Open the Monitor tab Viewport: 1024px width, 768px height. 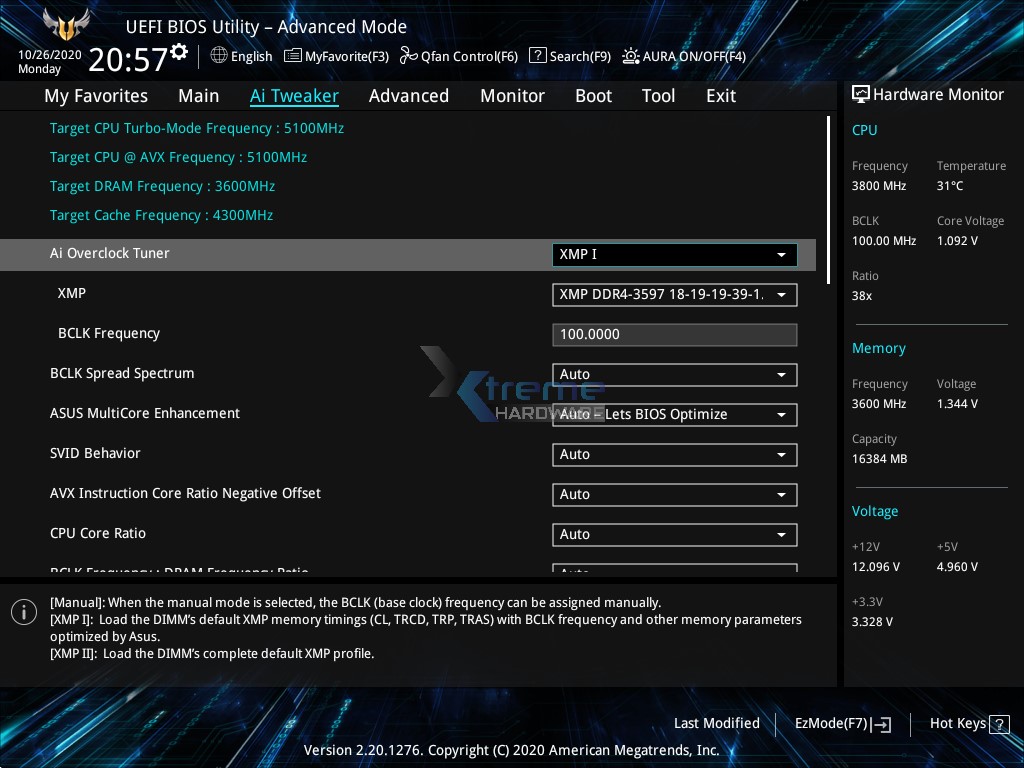(512, 95)
